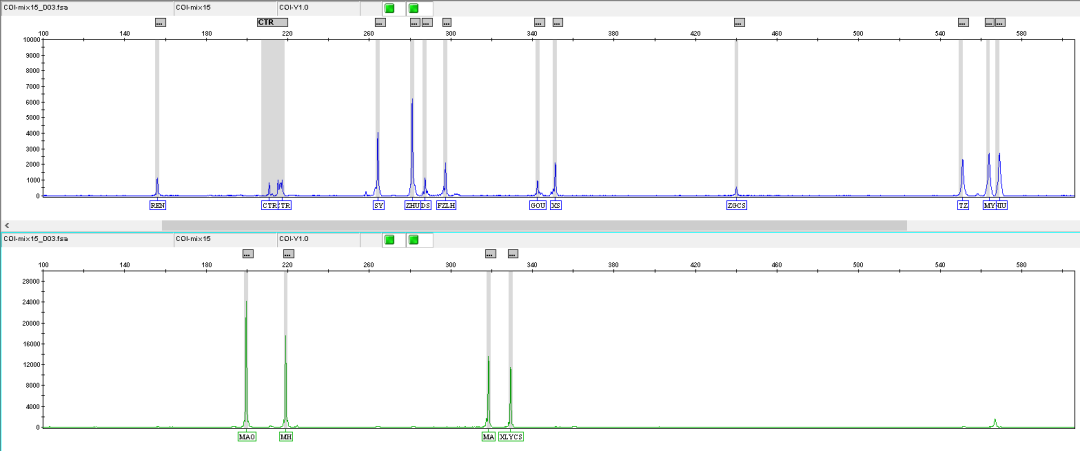Image resolution: width=1080 pixels, height=451 pixels.
Task: Click the XLYCS allele label in green panel
Action: click(511, 437)
